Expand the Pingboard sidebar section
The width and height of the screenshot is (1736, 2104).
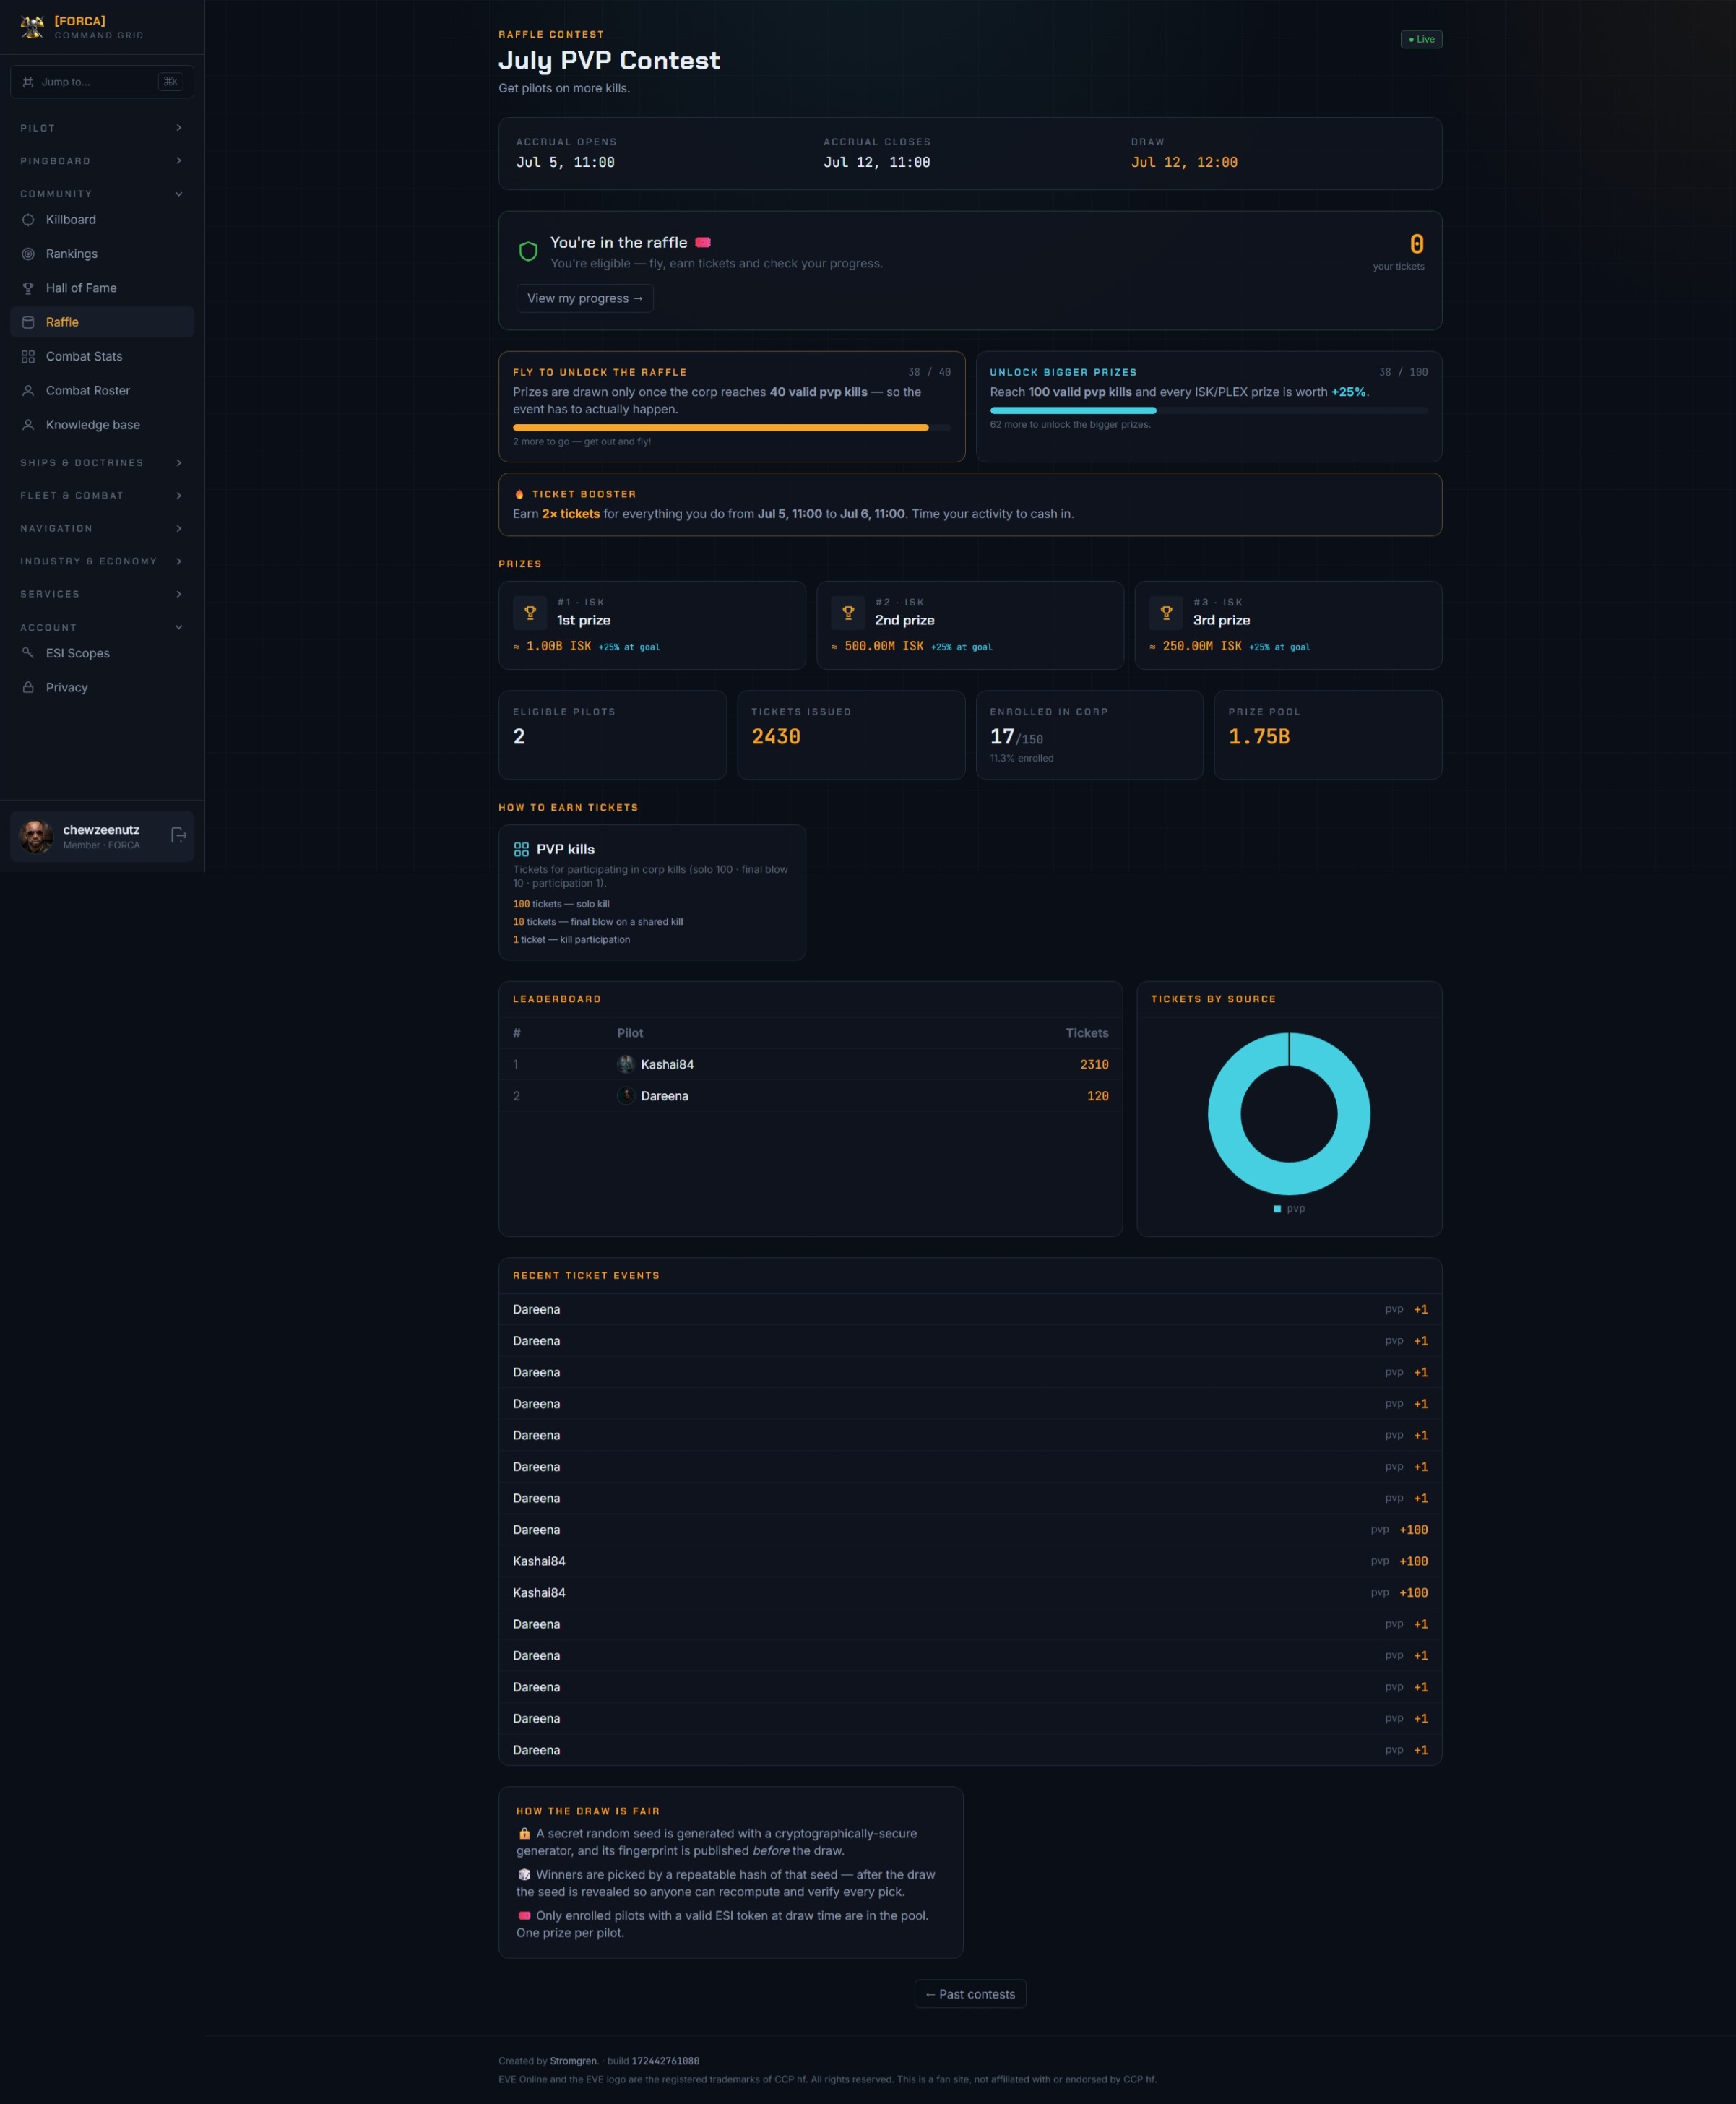102,161
